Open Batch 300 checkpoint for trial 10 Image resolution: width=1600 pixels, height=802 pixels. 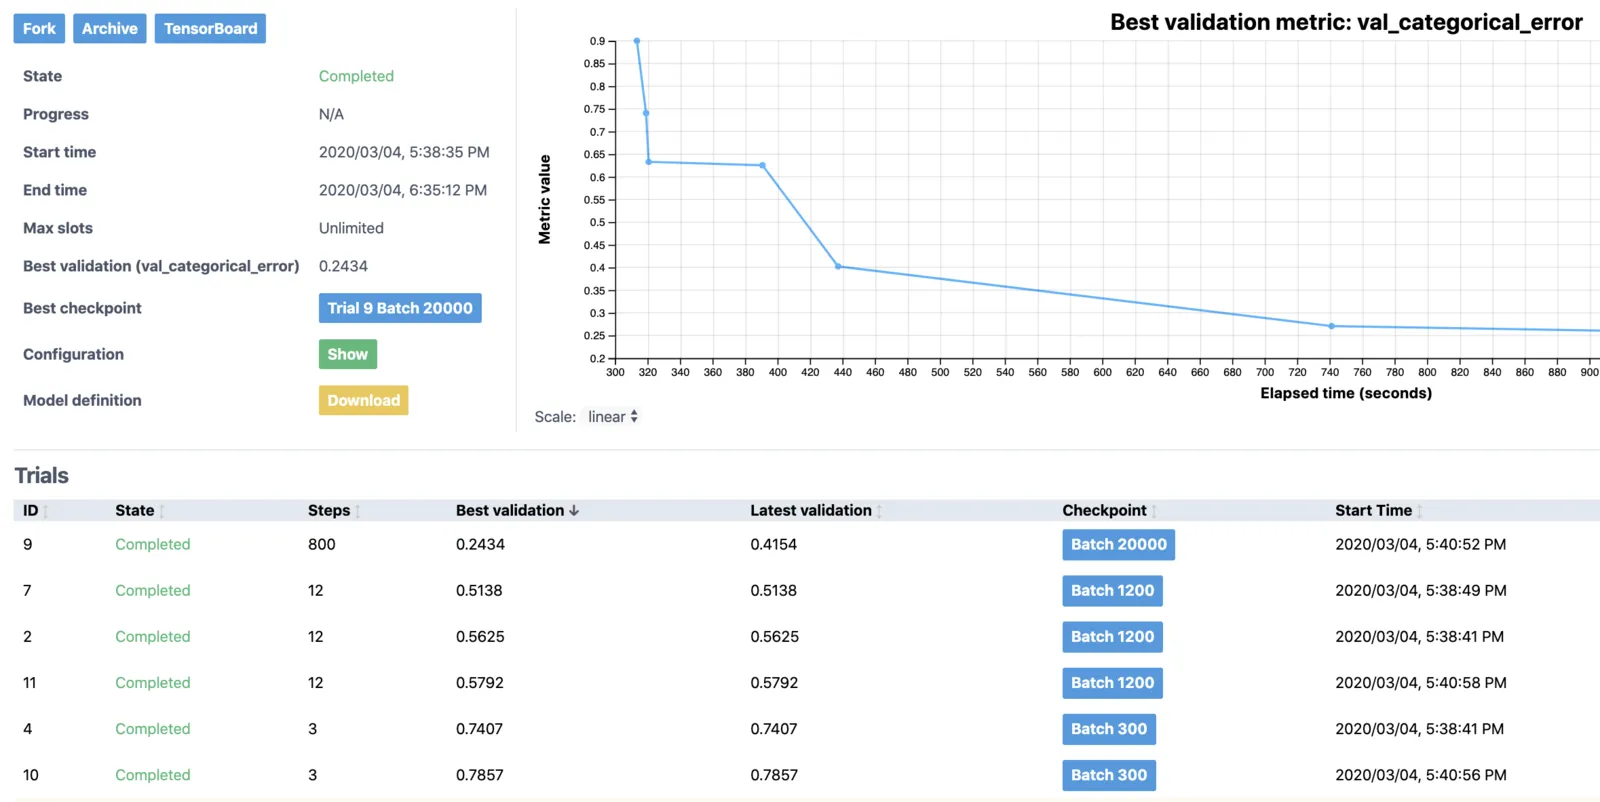pos(1109,774)
